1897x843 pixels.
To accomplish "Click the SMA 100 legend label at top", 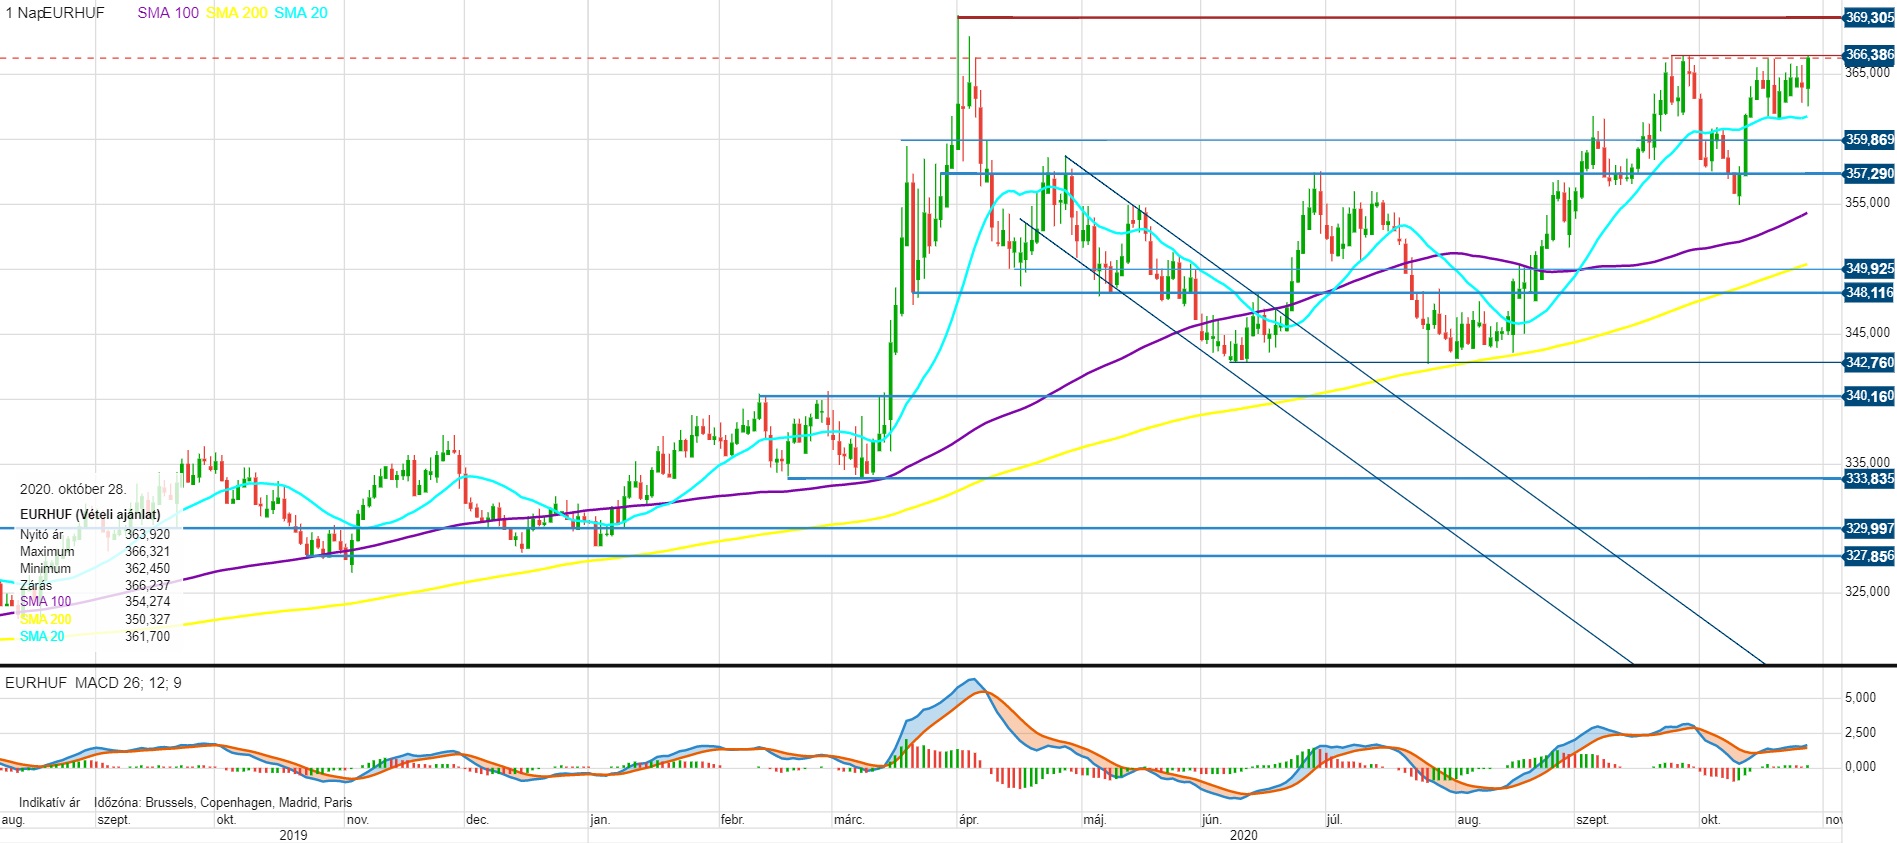I will 168,13.
